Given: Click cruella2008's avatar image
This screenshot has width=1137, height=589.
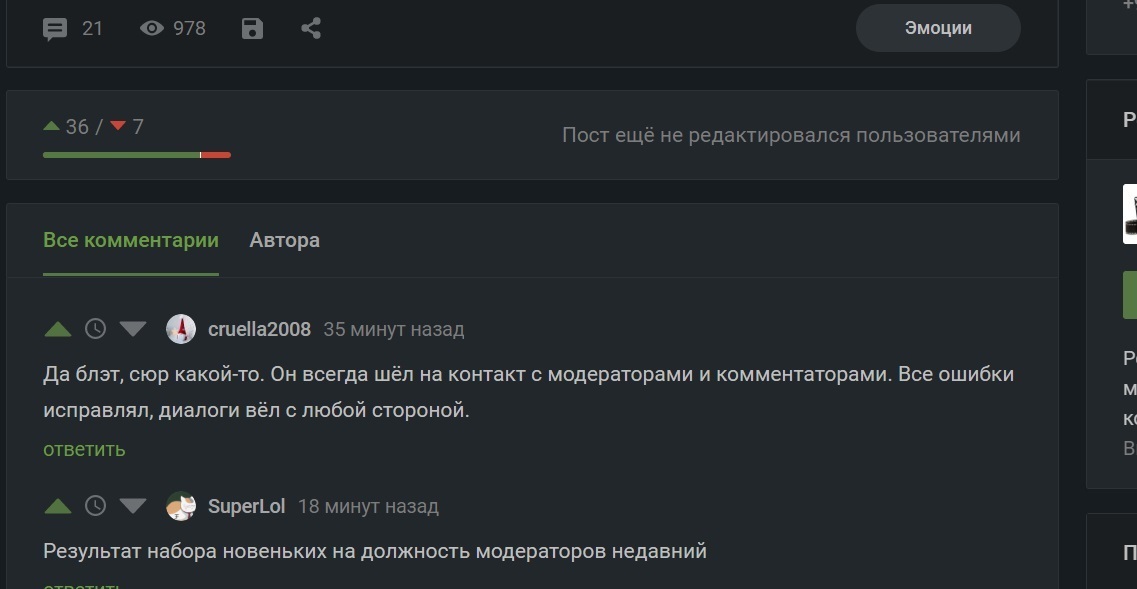Looking at the screenshot, I should click(181, 329).
